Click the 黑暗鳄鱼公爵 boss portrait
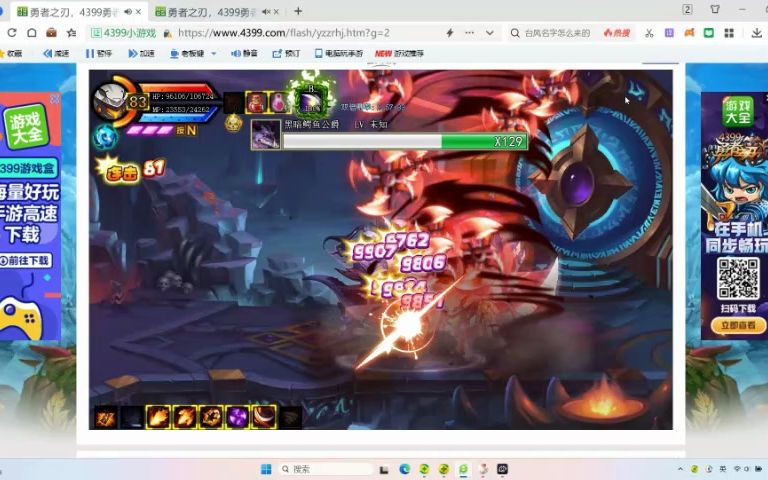768x480 pixels. tap(265, 134)
